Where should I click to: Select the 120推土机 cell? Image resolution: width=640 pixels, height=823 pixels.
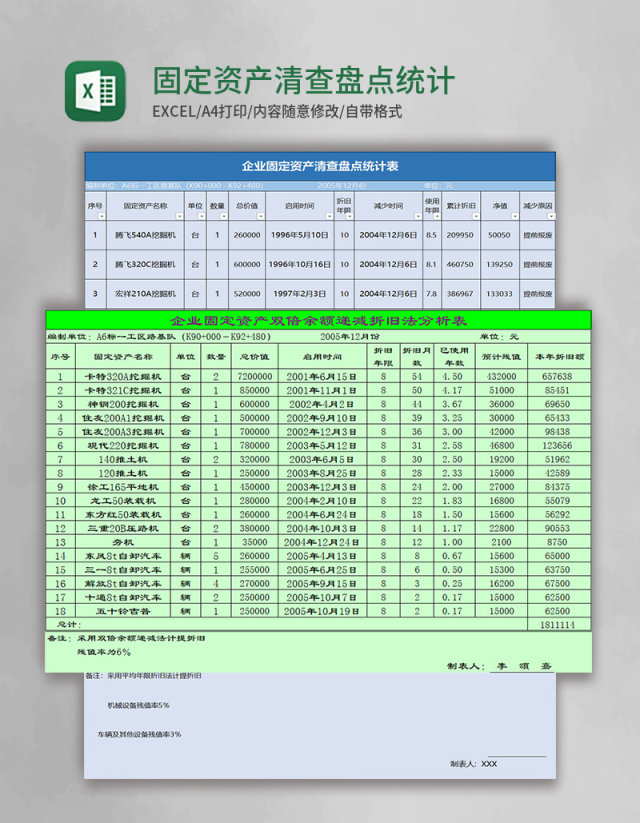tap(123, 473)
